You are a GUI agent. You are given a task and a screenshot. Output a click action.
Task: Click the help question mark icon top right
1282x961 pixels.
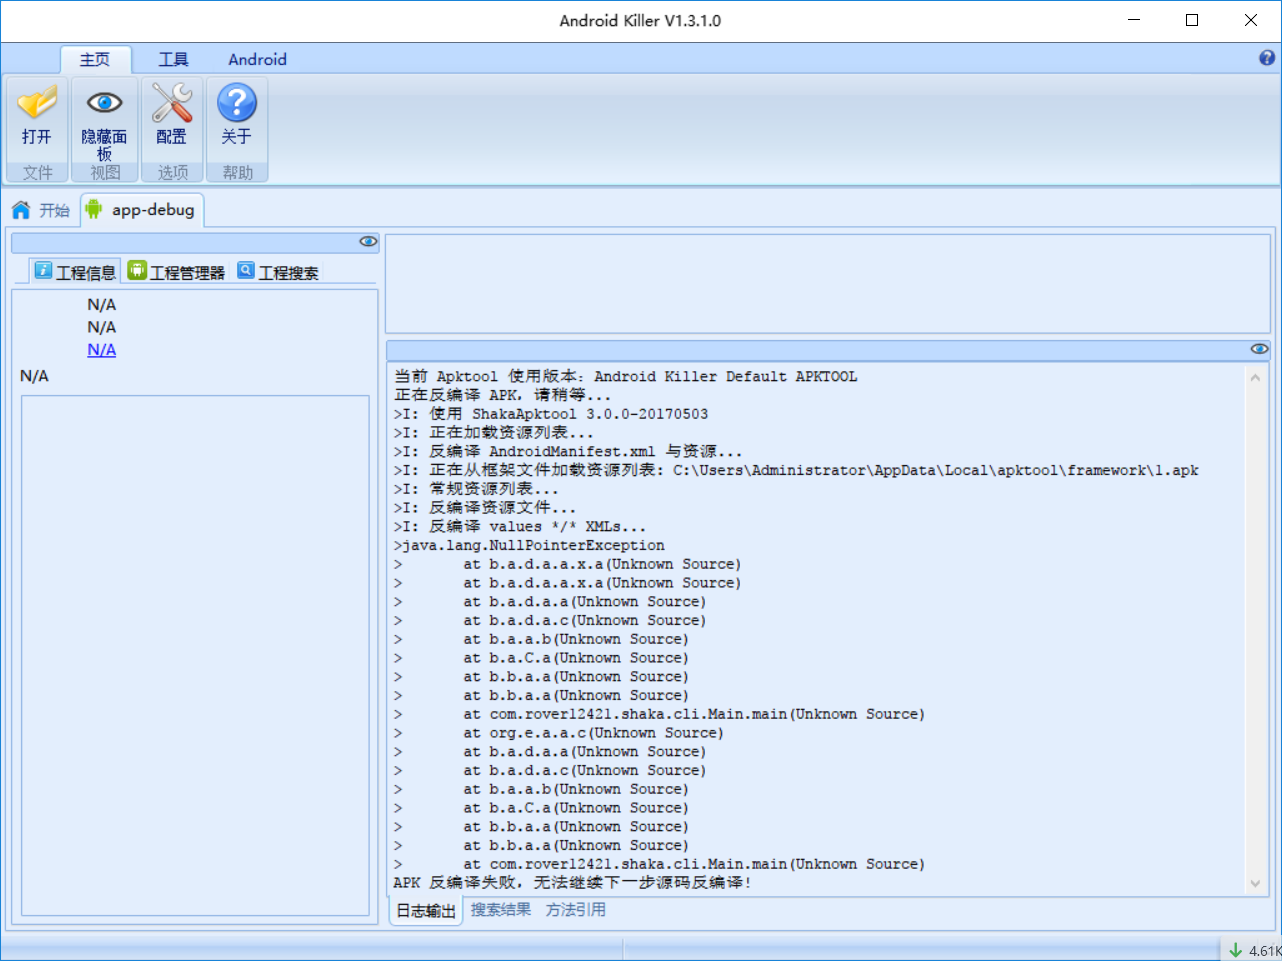point(1268,58)
